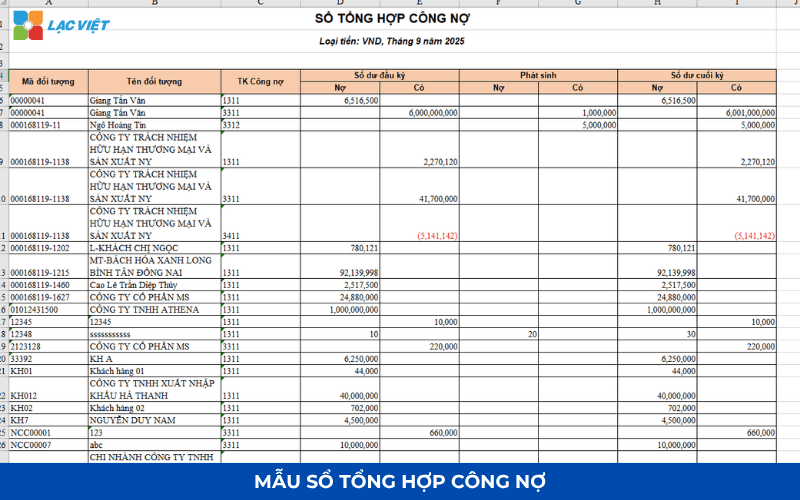Viewport: 800px width, 500px height.
Task: Click the account cell 3312
Action: click(261, 125)
